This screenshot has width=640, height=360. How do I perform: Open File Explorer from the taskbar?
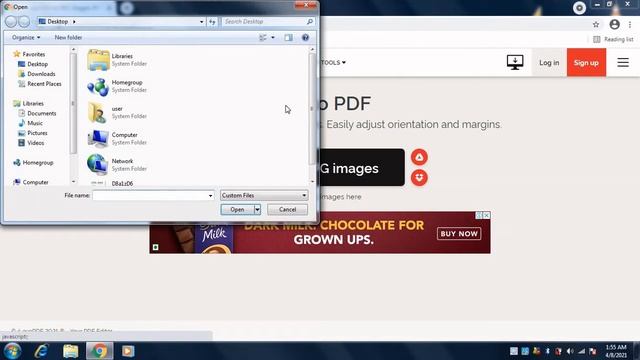70,351
